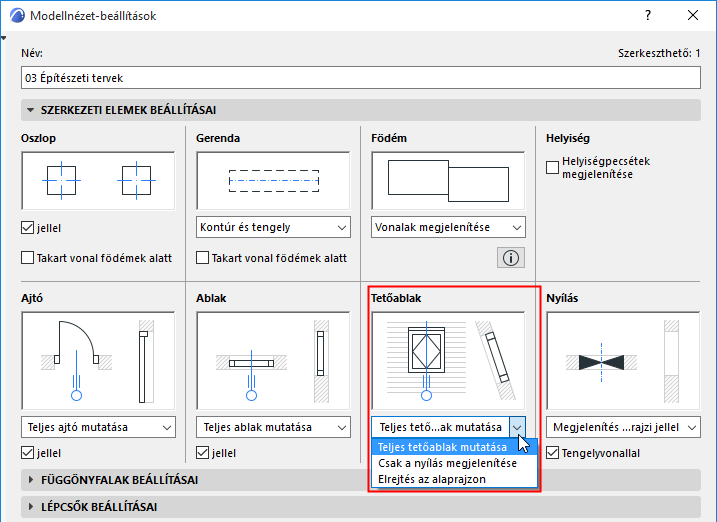717x522 pixels.
Task: Expand FÜGGÖNYFALAK BEÁLLÍTÁSAI section
Action: (120, 480)
